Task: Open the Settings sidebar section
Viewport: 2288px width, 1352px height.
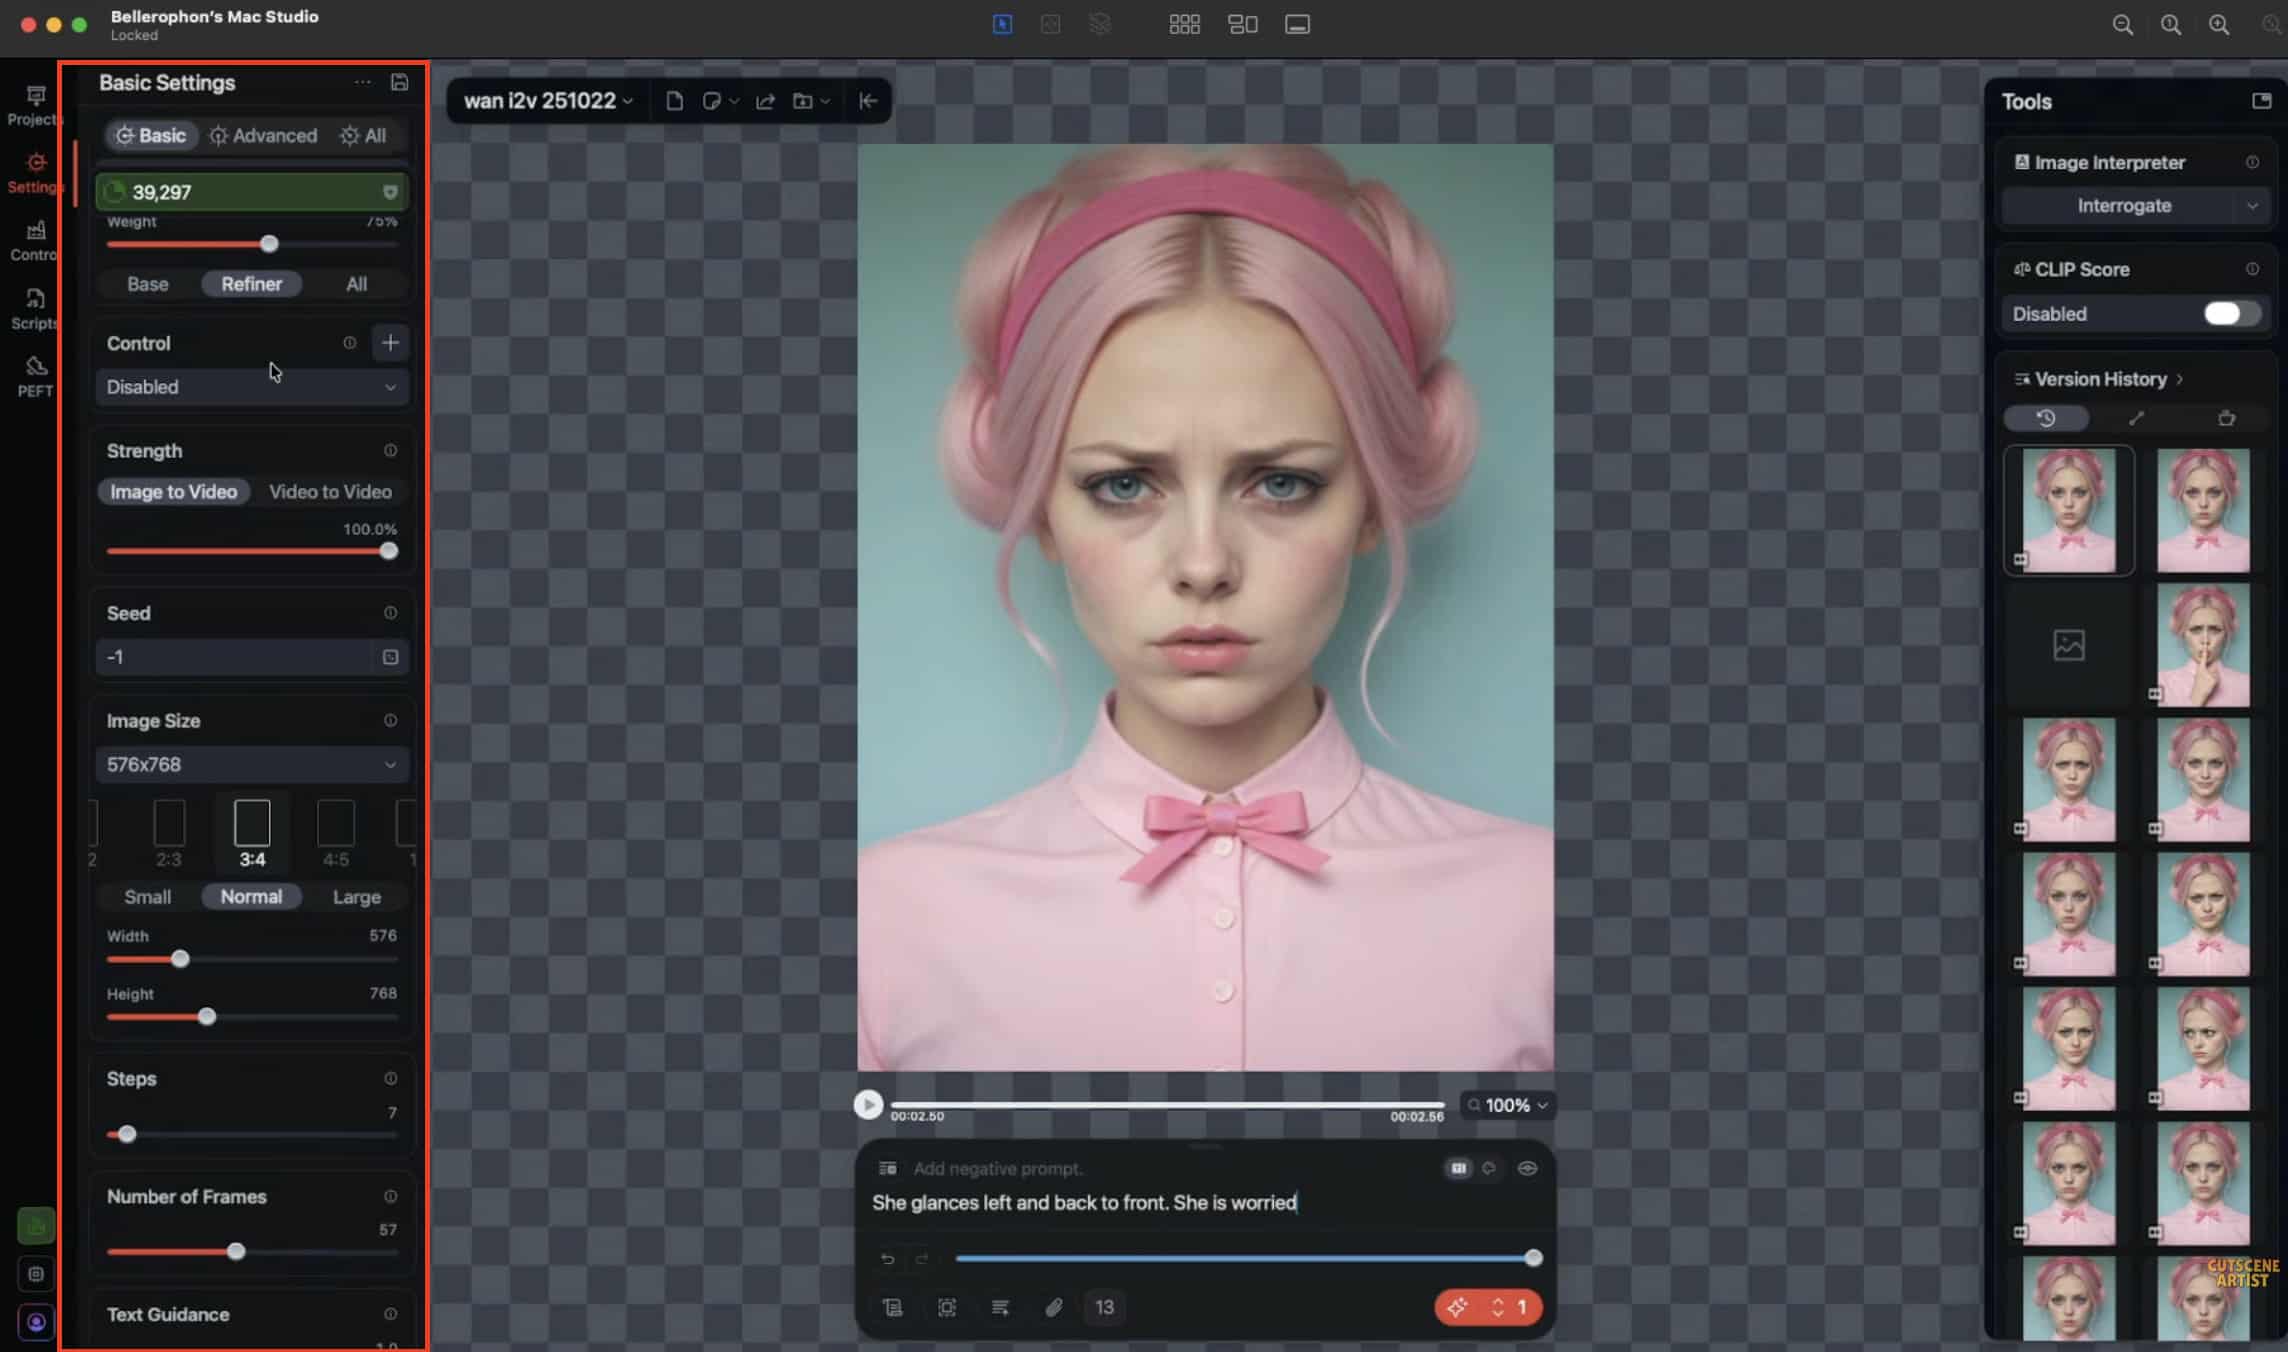Action: (x=35, y=173)
